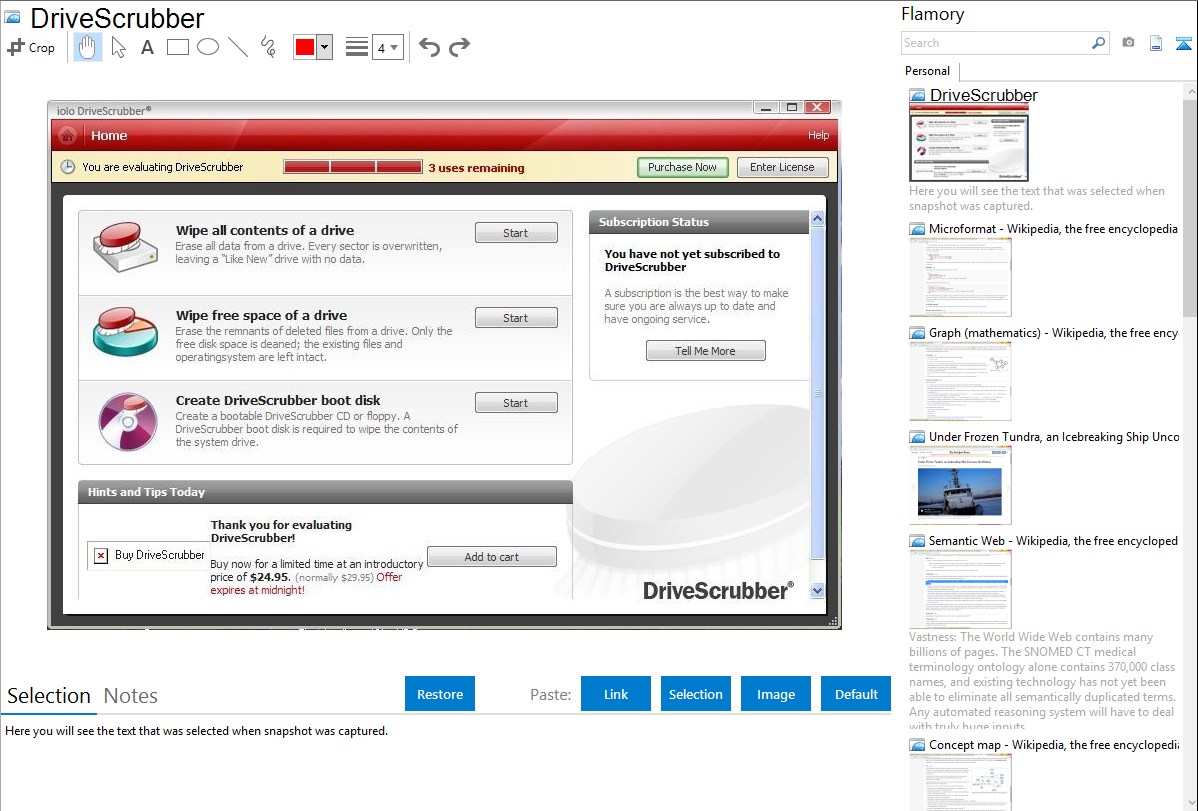The width and height of the screenshot is (1198, 811).
Task: Click the snapshot icon beside DriveScrubber title
Action: 13,17
